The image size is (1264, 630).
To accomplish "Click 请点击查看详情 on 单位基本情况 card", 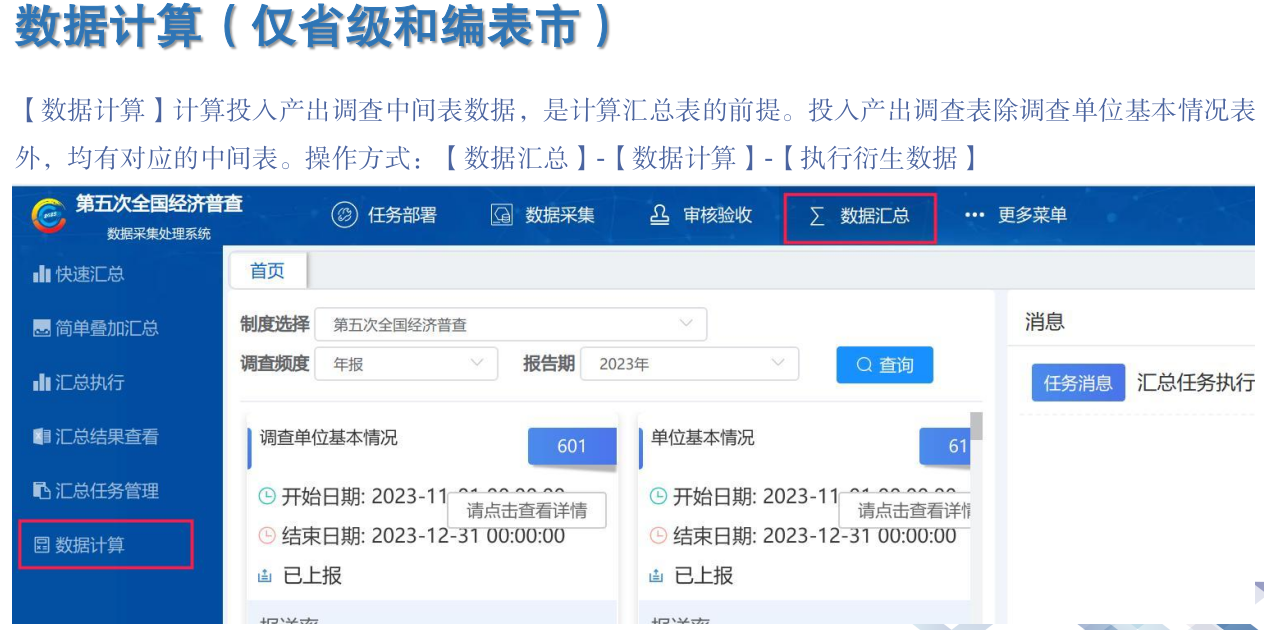I will pyautogui.click(x=907, y=510).
